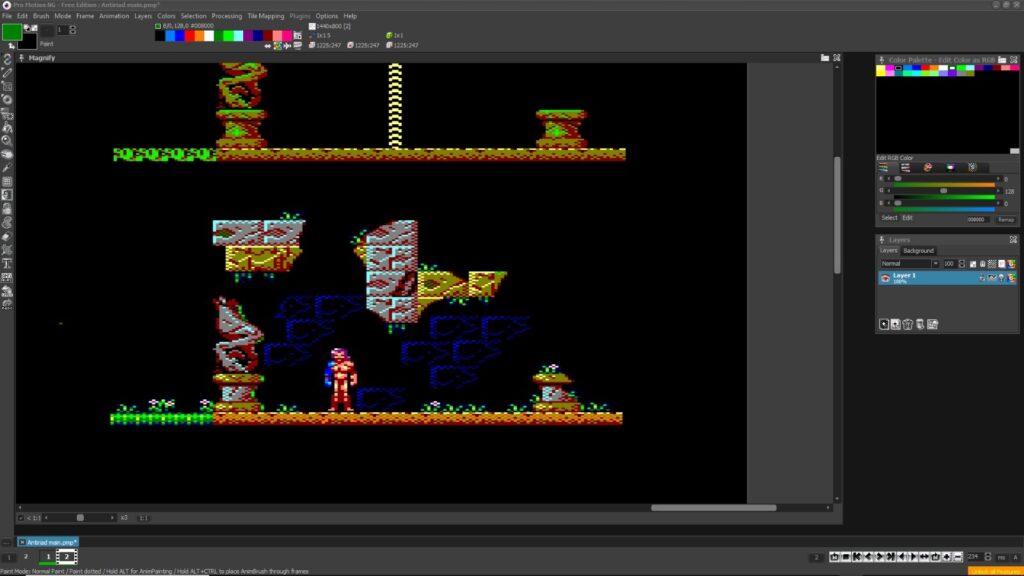The width and height of the screenshot is (1024, 576).
Task: Swap foreground and background colors icon
Action: click(x=12, y=46)
